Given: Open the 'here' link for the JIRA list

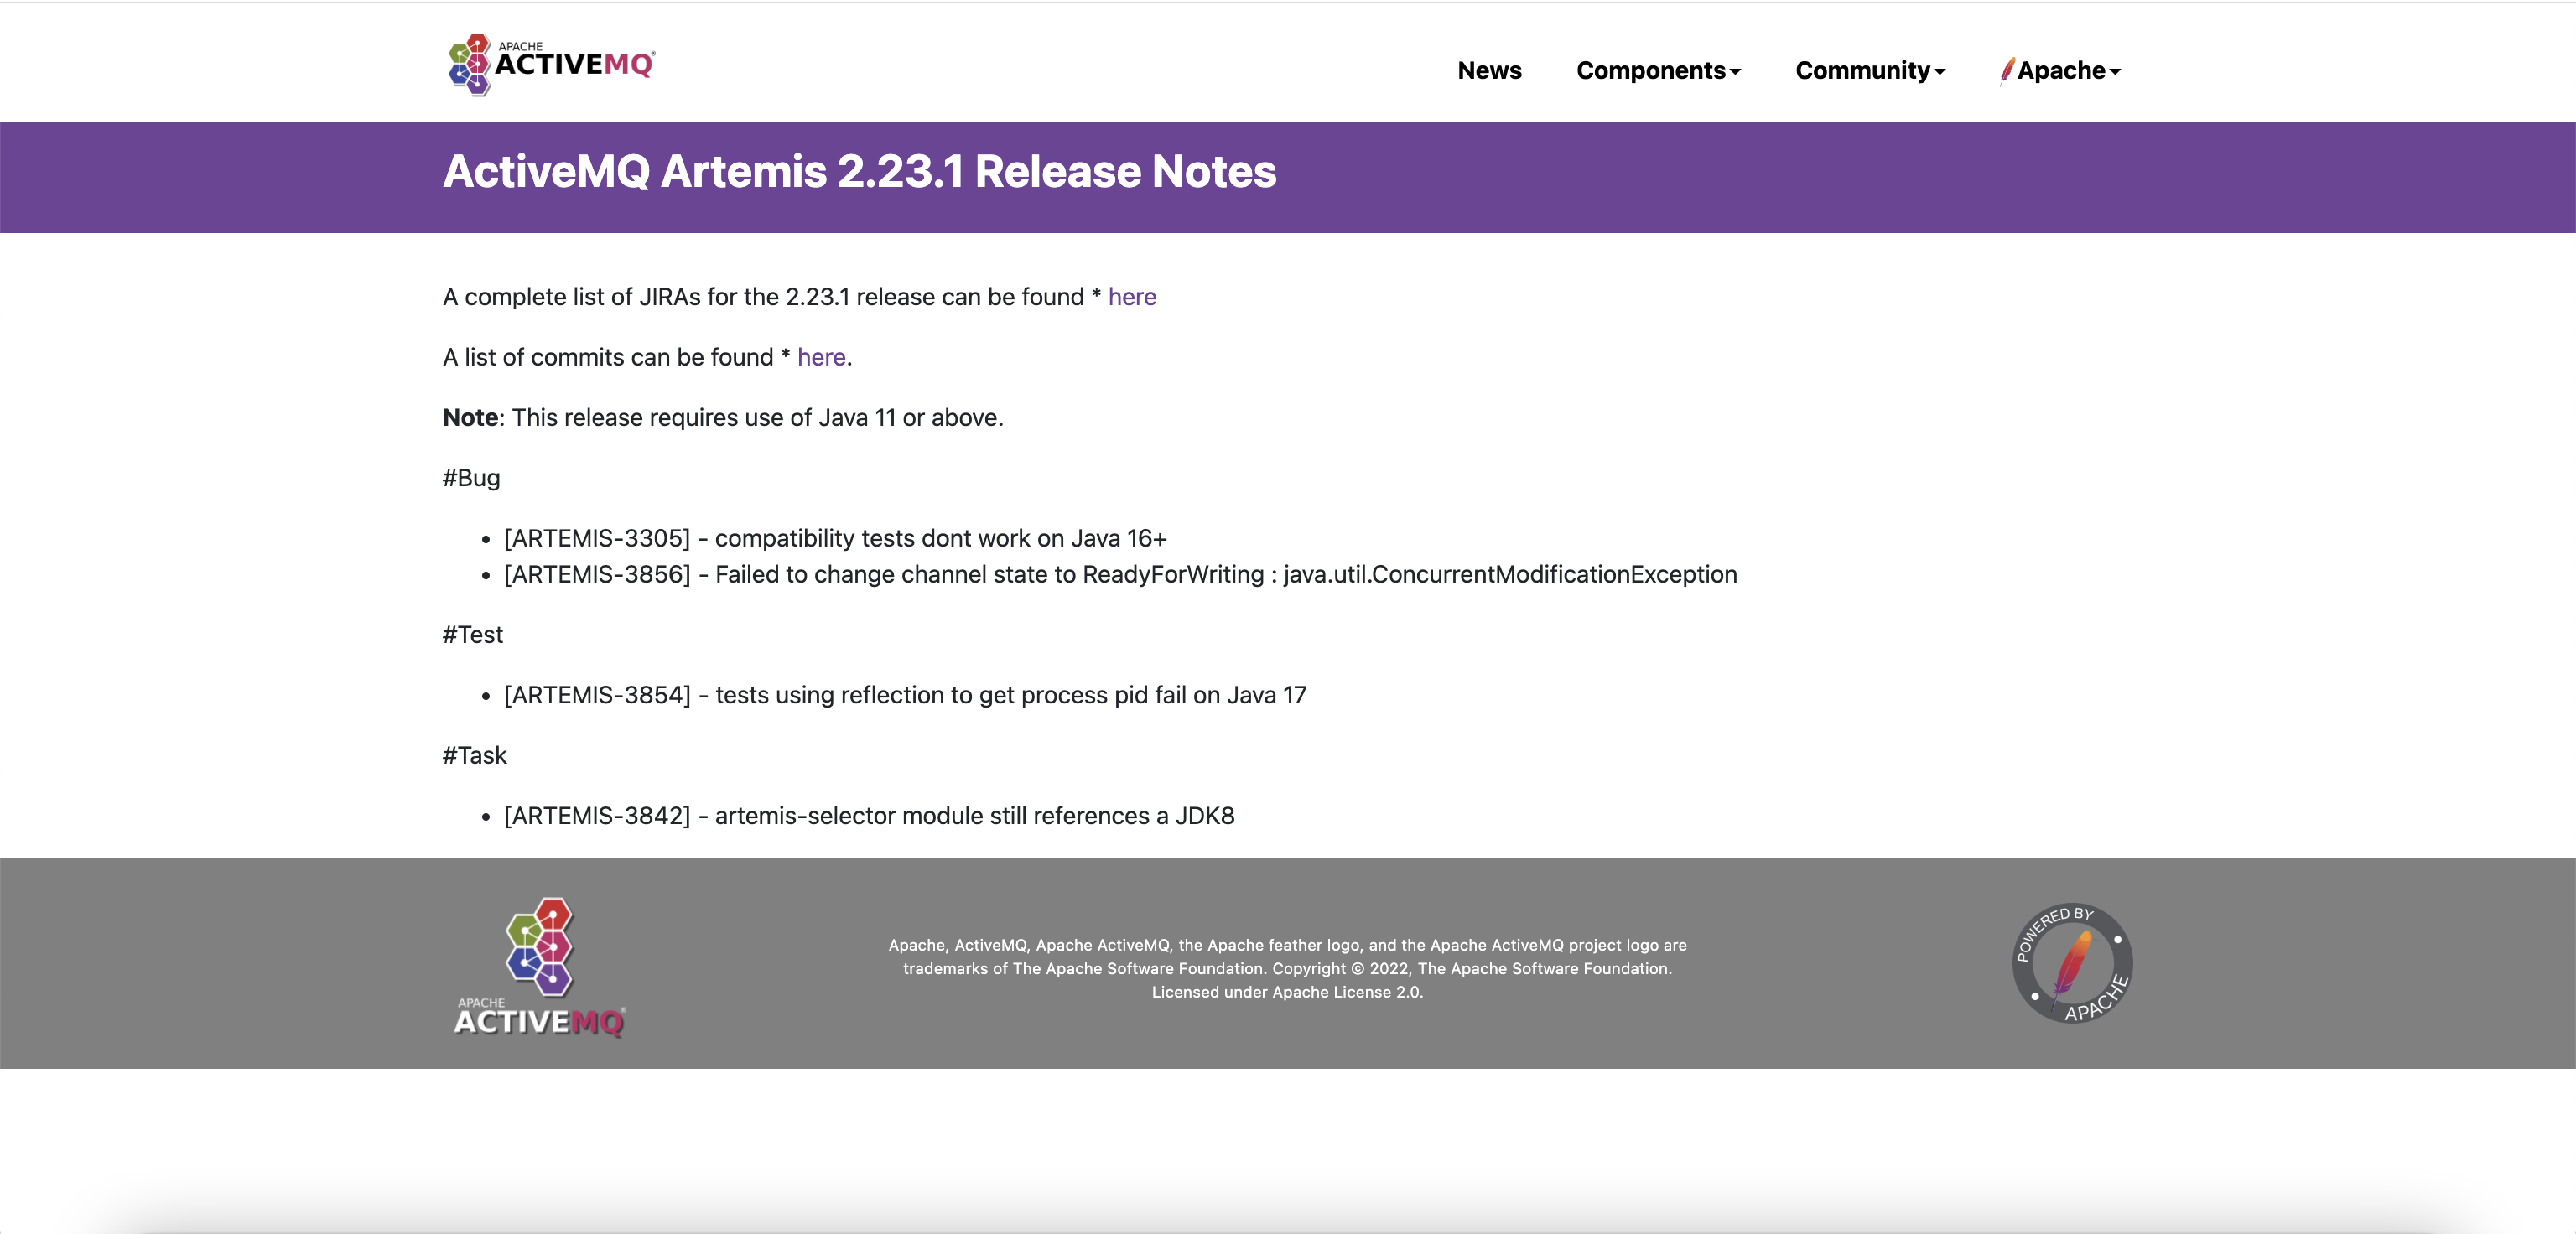Looking at the screenshot, I should pyautogui.click(x=1132, y=297).
